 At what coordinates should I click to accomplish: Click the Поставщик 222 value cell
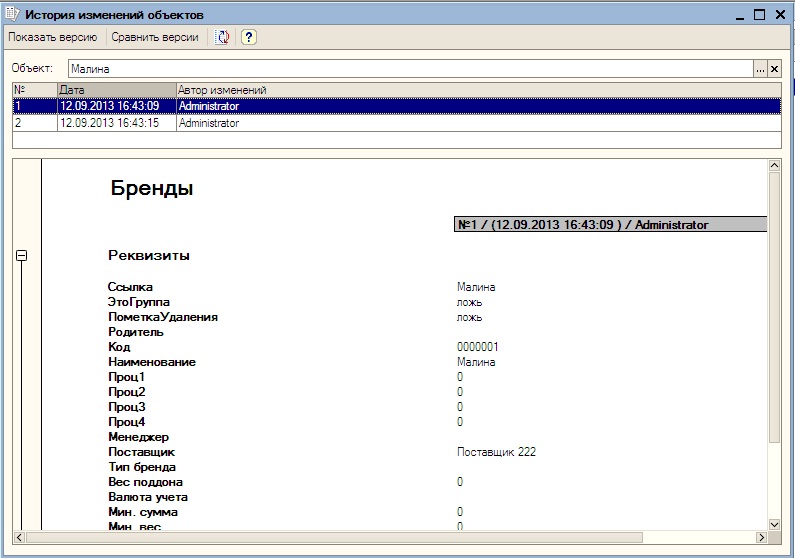pos(496,452)
